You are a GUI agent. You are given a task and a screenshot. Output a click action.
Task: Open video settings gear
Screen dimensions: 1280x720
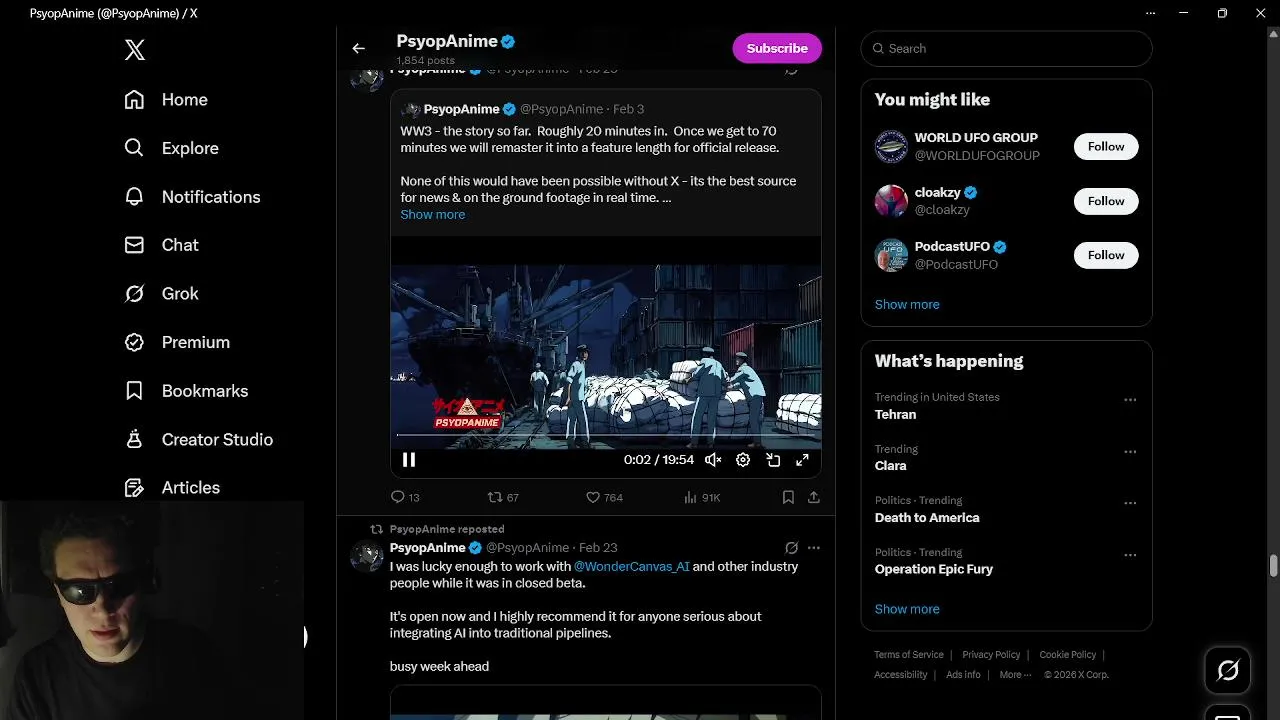tap(743, 460)
